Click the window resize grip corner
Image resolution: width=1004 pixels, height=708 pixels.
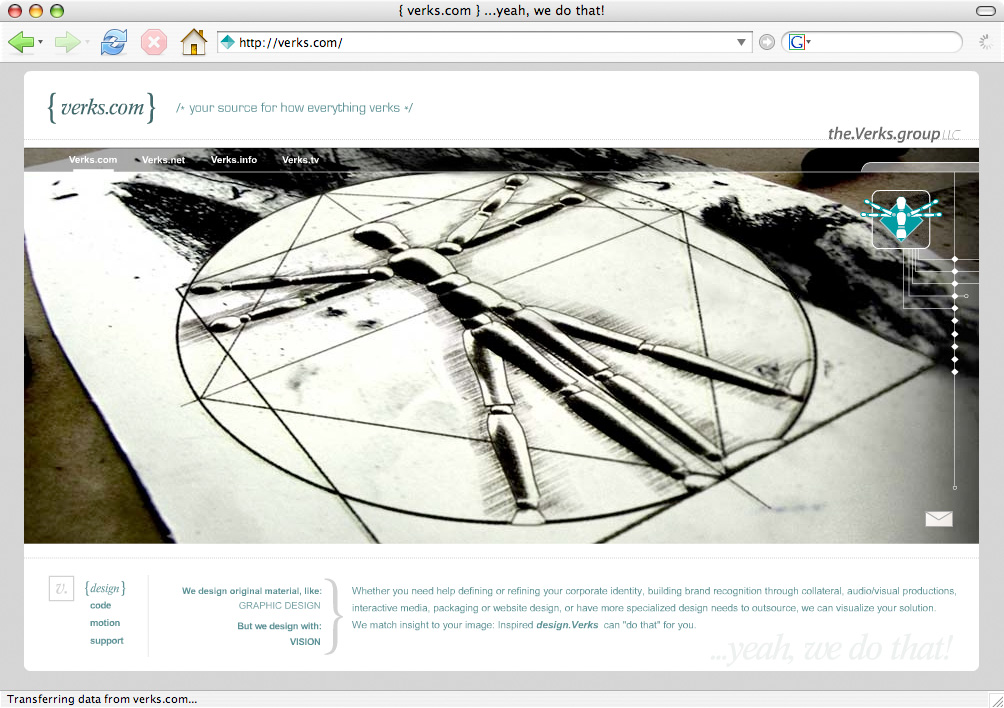[996, 701]
